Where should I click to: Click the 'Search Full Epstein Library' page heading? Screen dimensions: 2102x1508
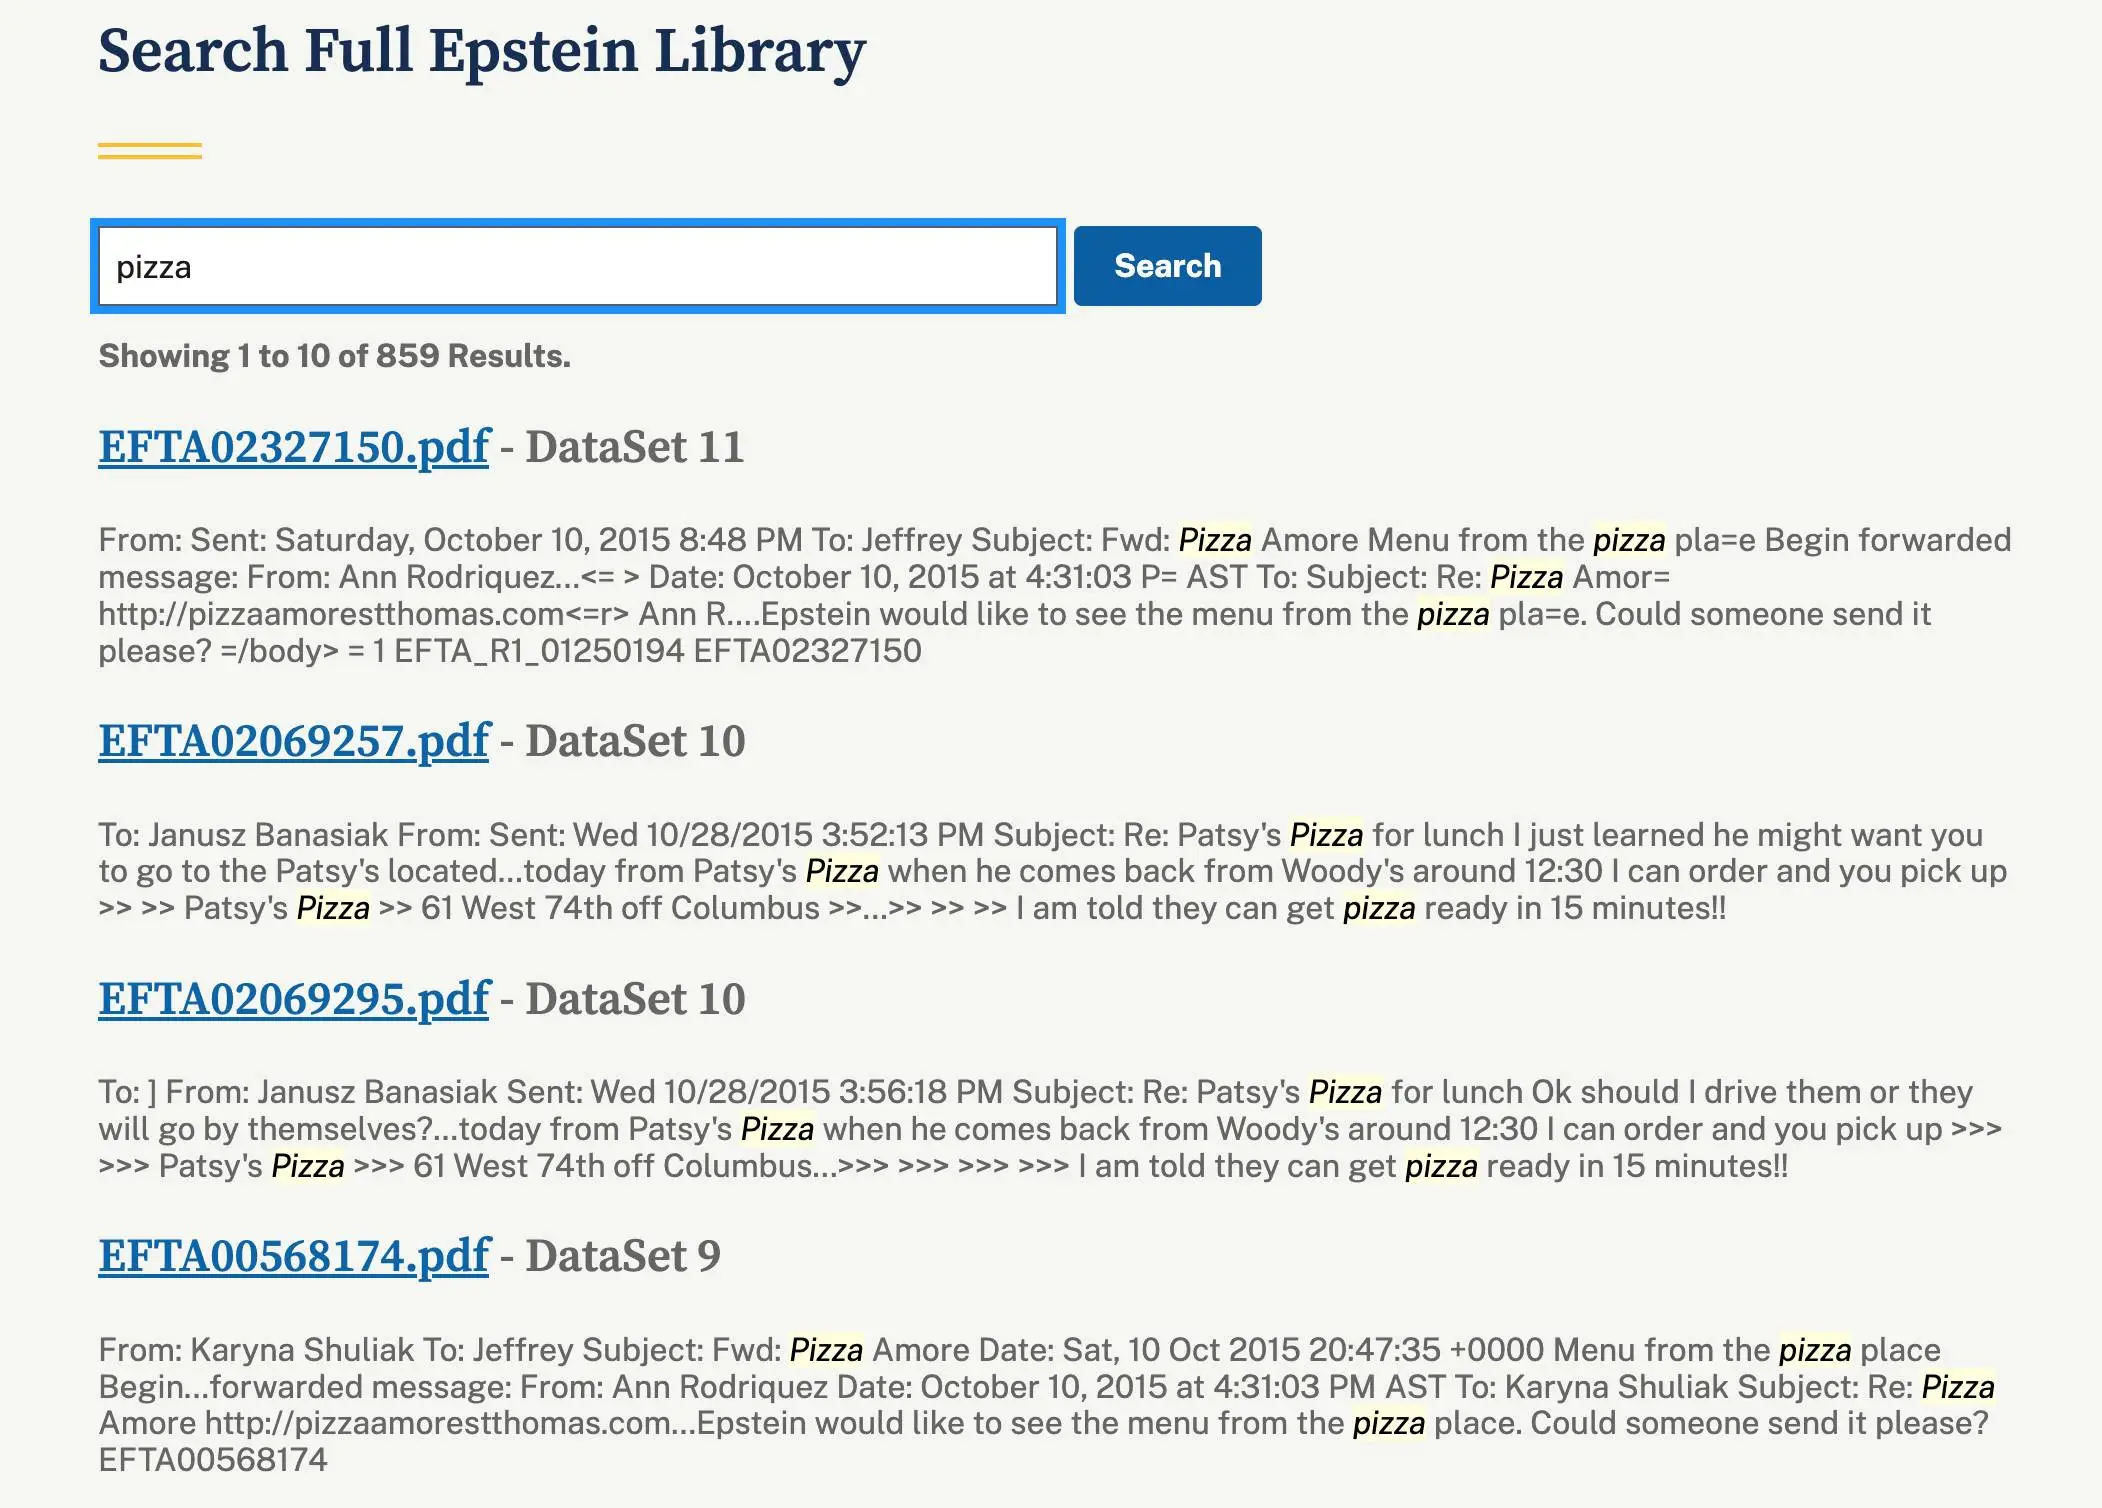pyautogui.click(x=480, y=50)
